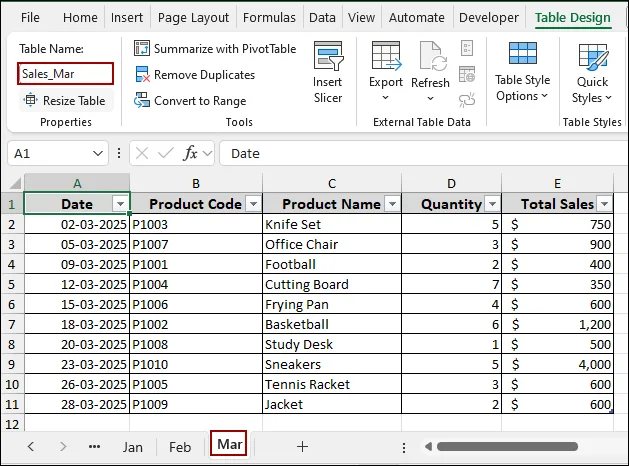629x466 pixels.
Task: Switch to the Page Layout tab
Action: (x=193, y=18)
